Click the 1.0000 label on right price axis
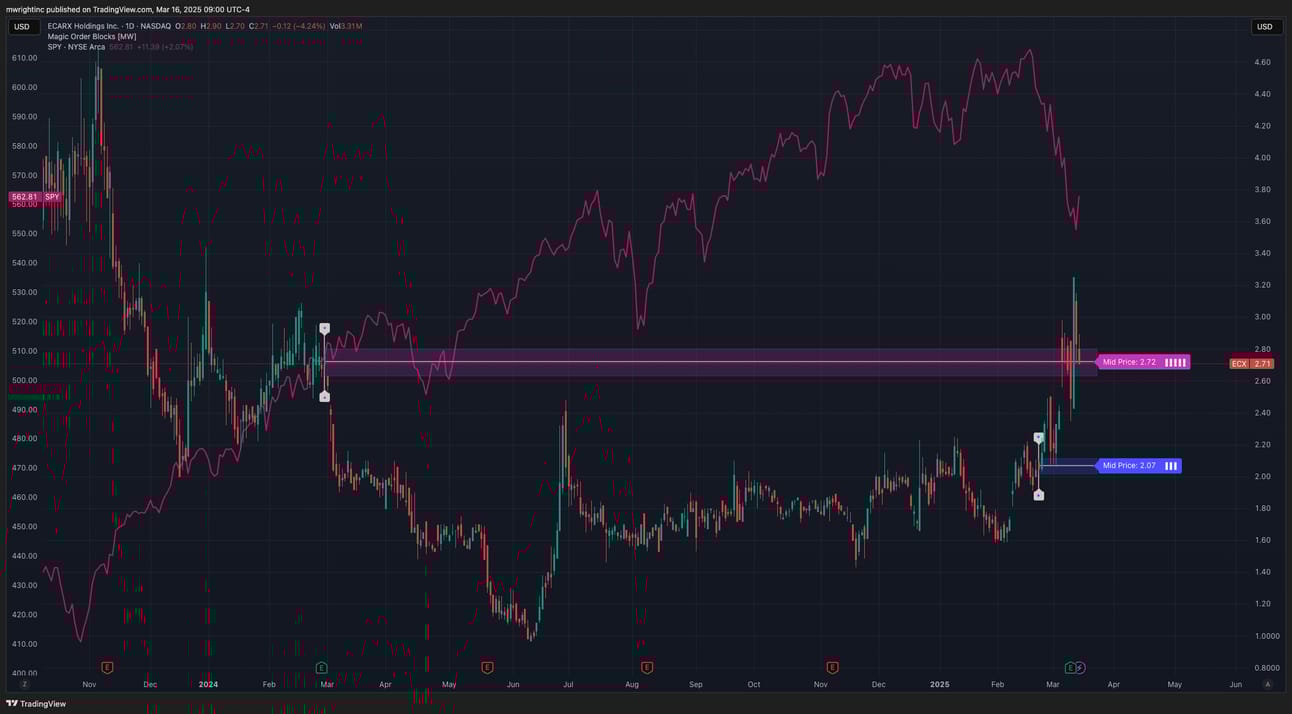 click(1266, 636)
